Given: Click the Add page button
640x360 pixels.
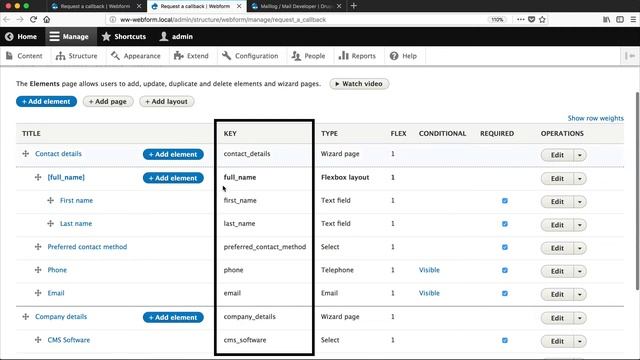Looking at the screenshot, I should pyautogui.click(x=108, y=101).
